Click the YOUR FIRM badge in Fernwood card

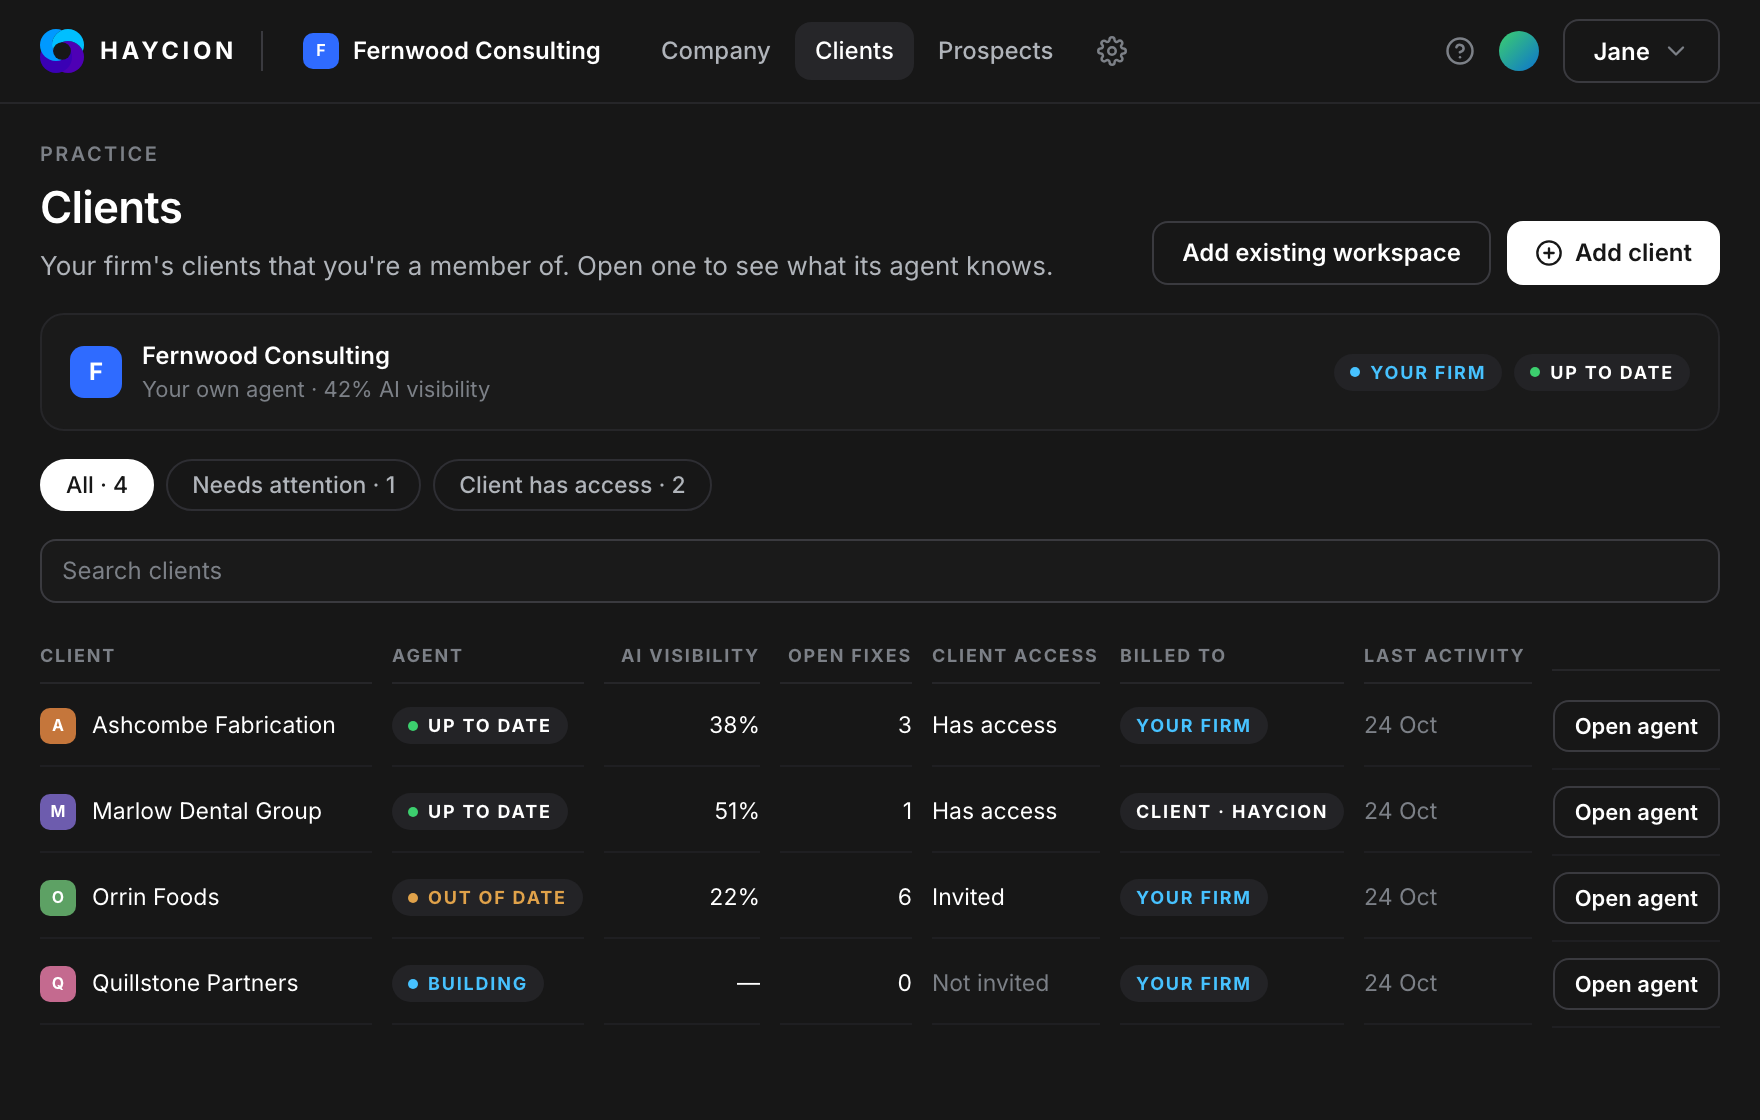click(1418, 372)
